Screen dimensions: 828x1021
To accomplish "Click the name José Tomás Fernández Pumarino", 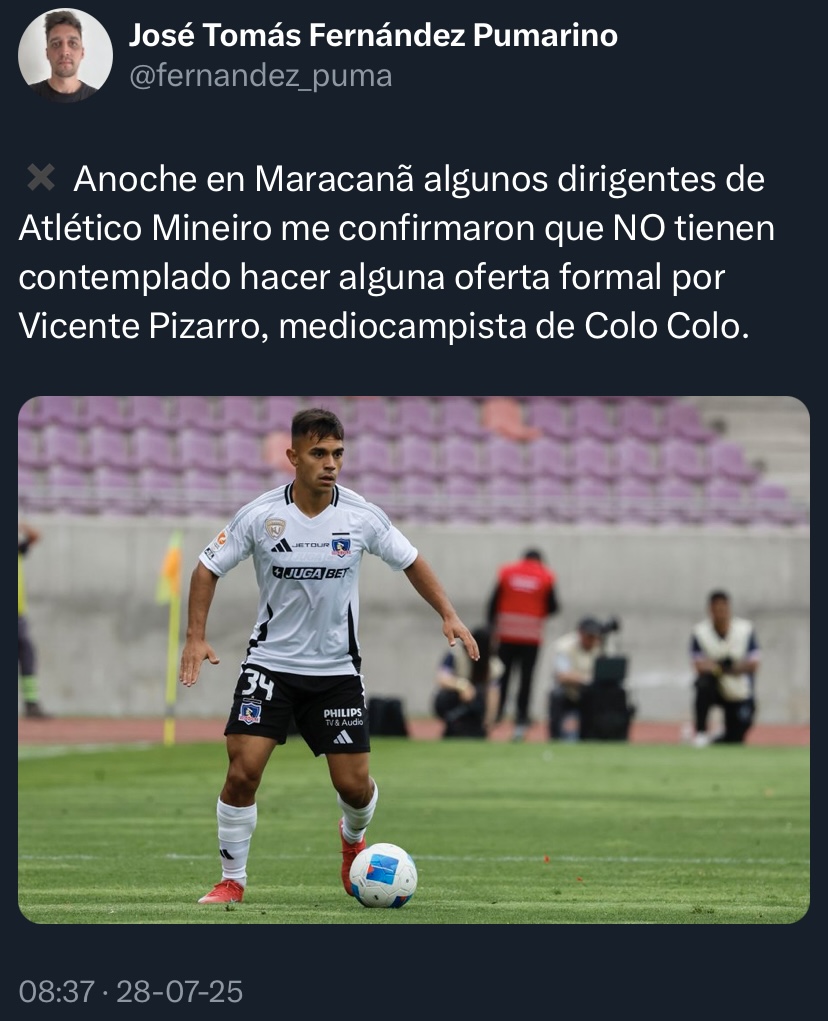I will pos(373,35).
